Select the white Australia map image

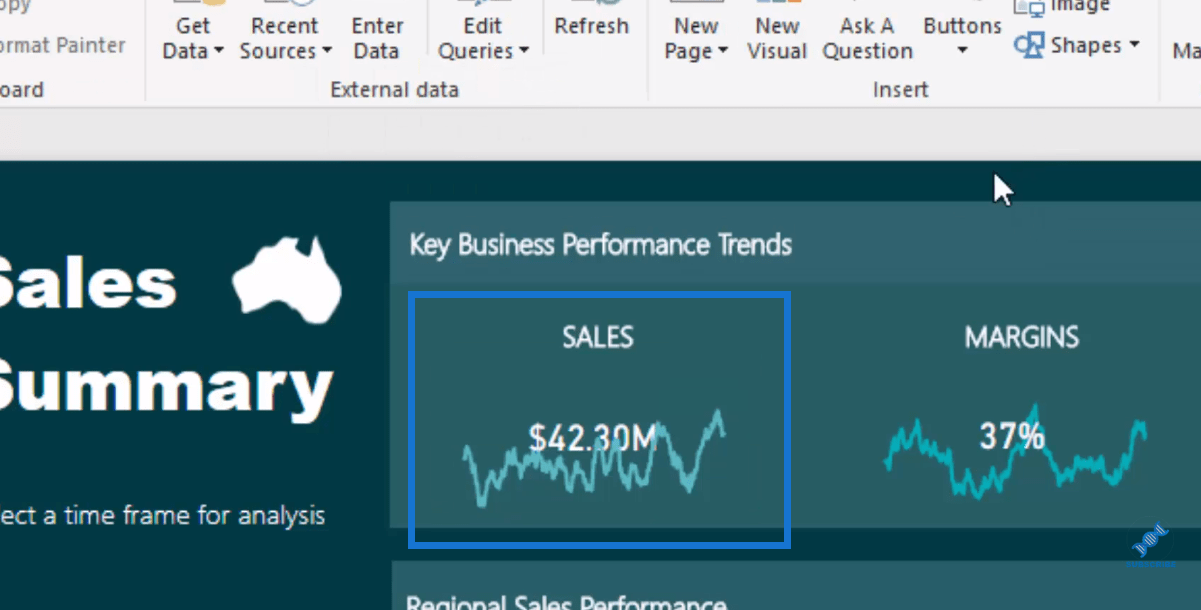(x=287, y=279)
